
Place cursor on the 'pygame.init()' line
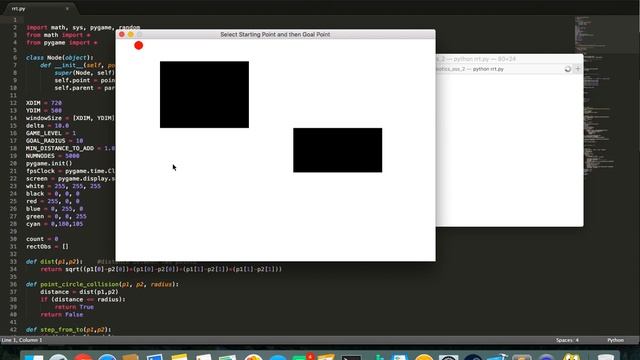[49, 163]
